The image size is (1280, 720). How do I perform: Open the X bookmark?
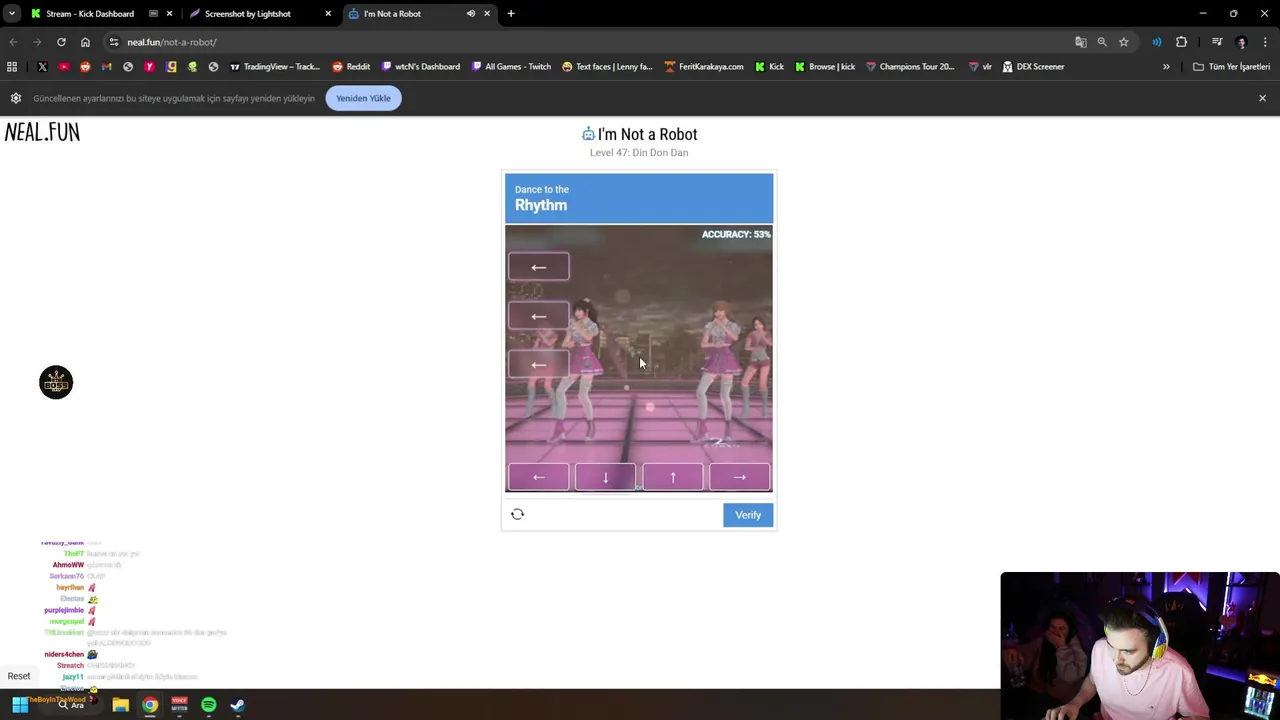[42, 67]
